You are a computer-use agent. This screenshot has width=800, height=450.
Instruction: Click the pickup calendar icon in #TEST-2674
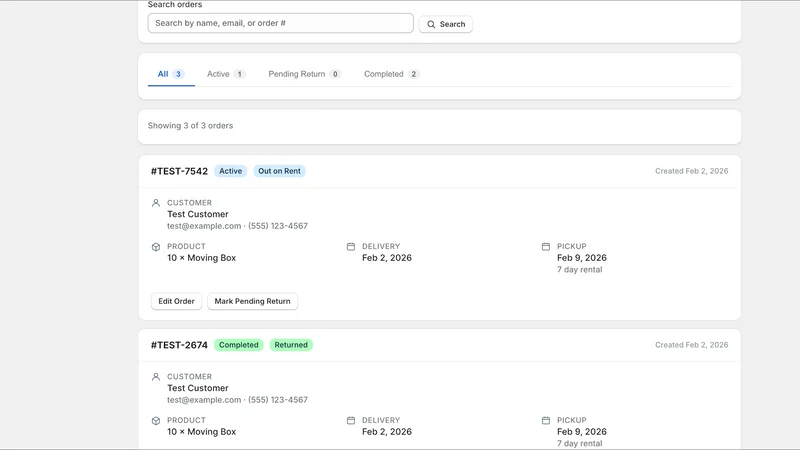click(x=545, y=420)
